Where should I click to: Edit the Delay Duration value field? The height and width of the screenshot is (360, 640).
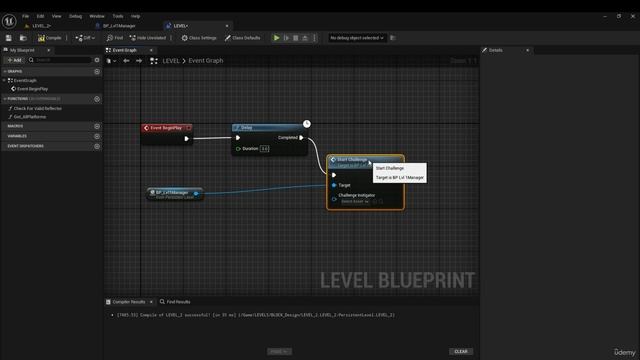click(x=264, y=149)
